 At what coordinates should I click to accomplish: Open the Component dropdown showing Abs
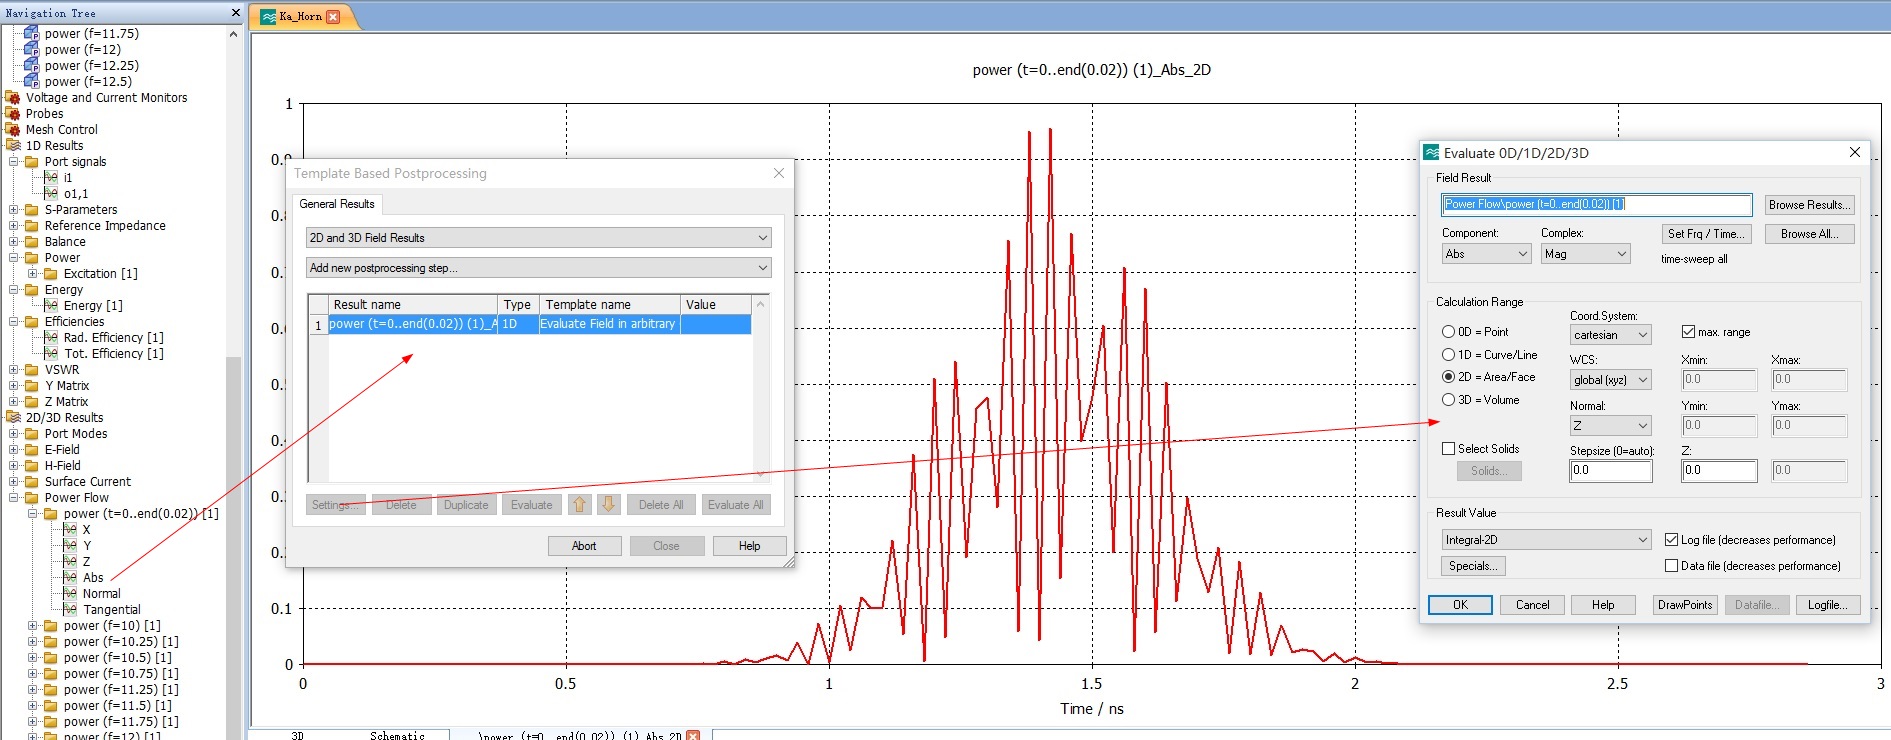(1486, 254)
